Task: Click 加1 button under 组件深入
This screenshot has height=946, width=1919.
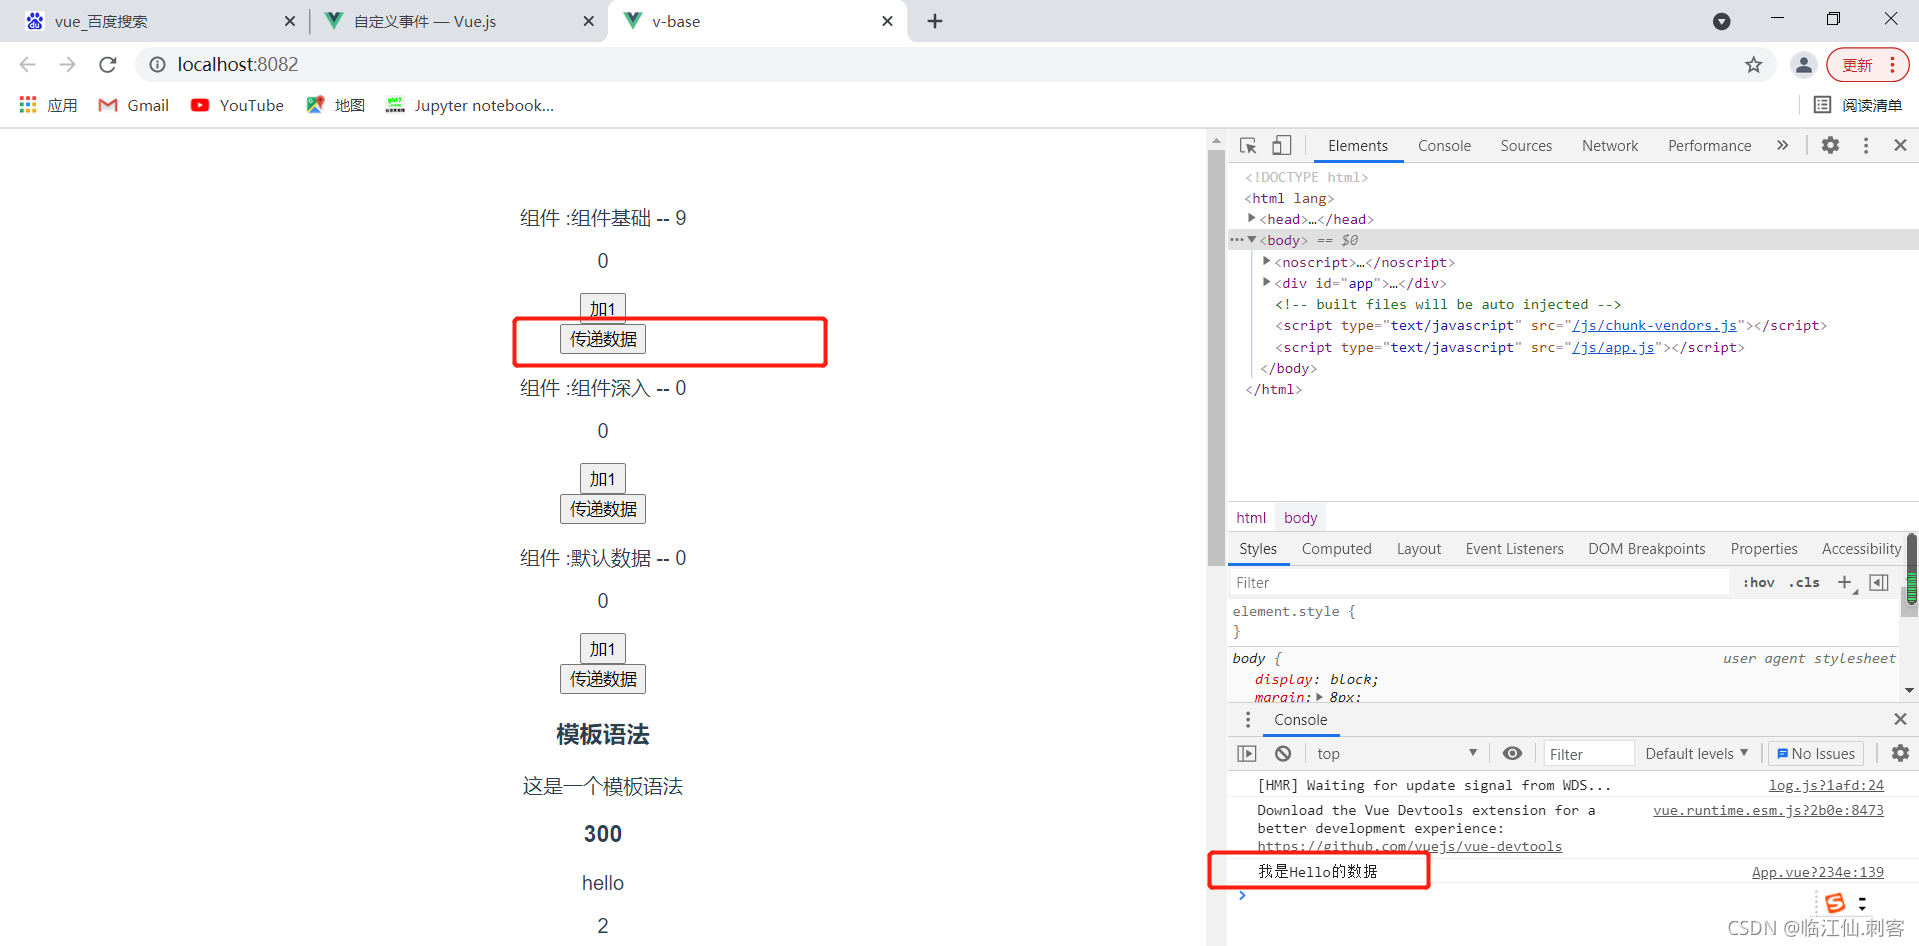Action: 603,478
